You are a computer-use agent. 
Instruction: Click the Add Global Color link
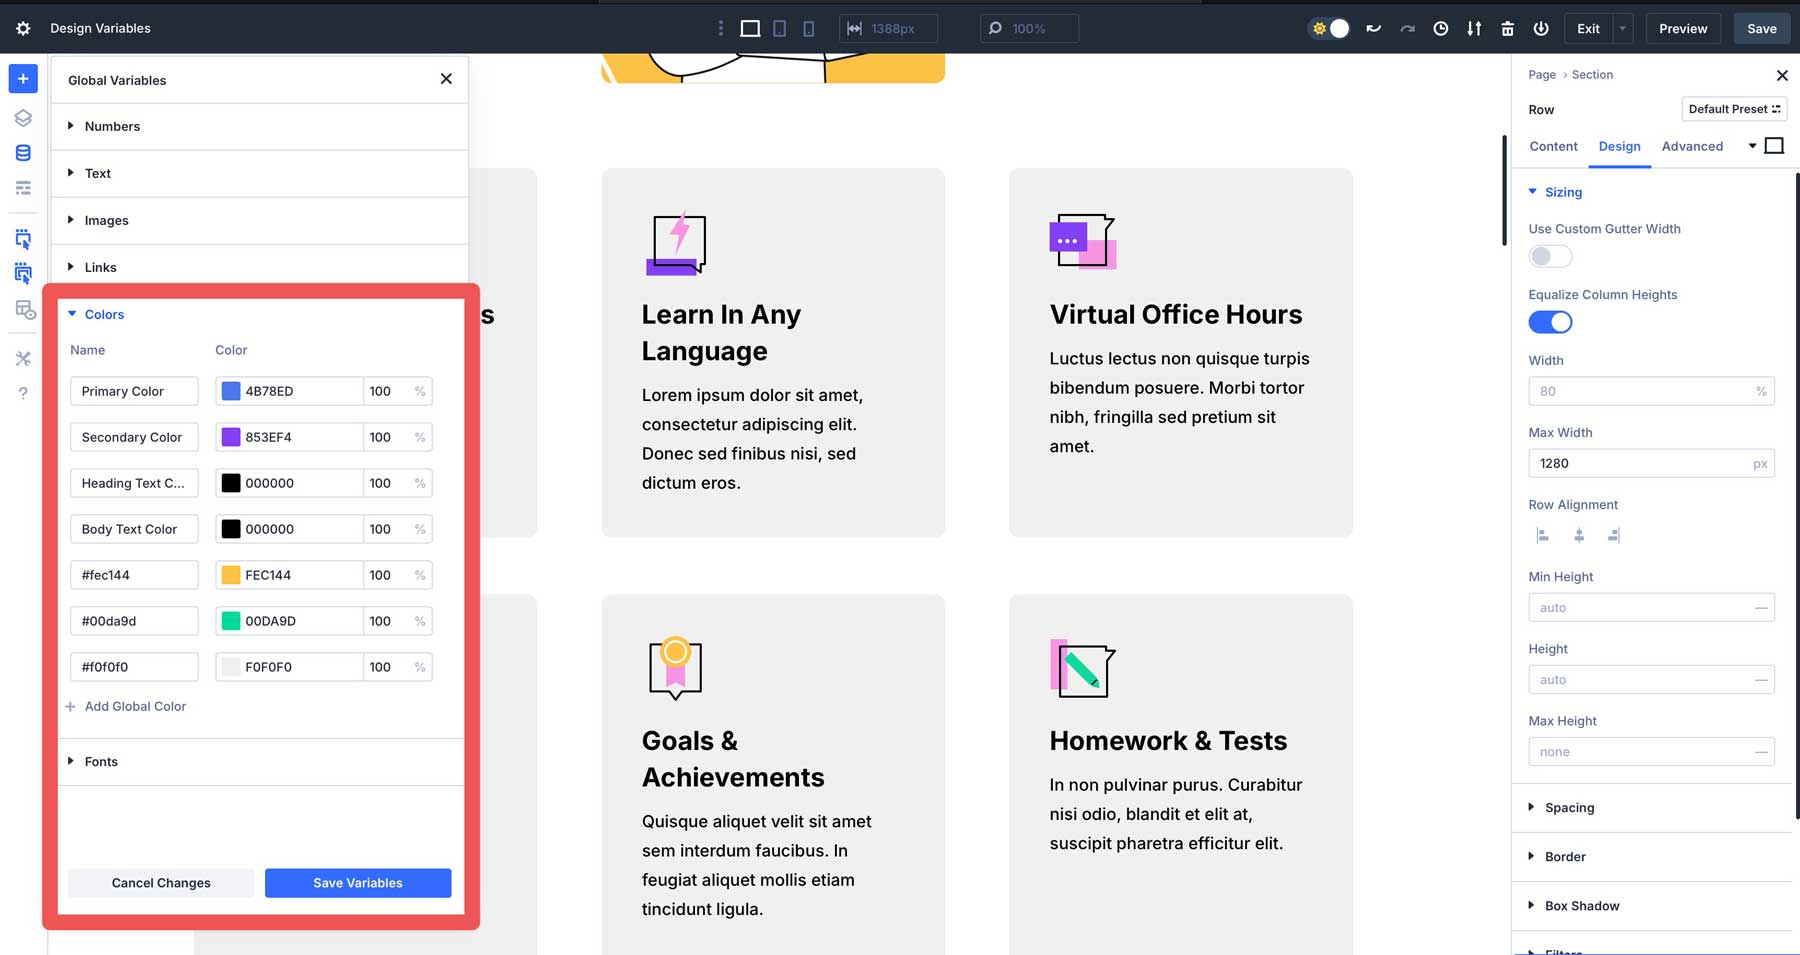135,706
